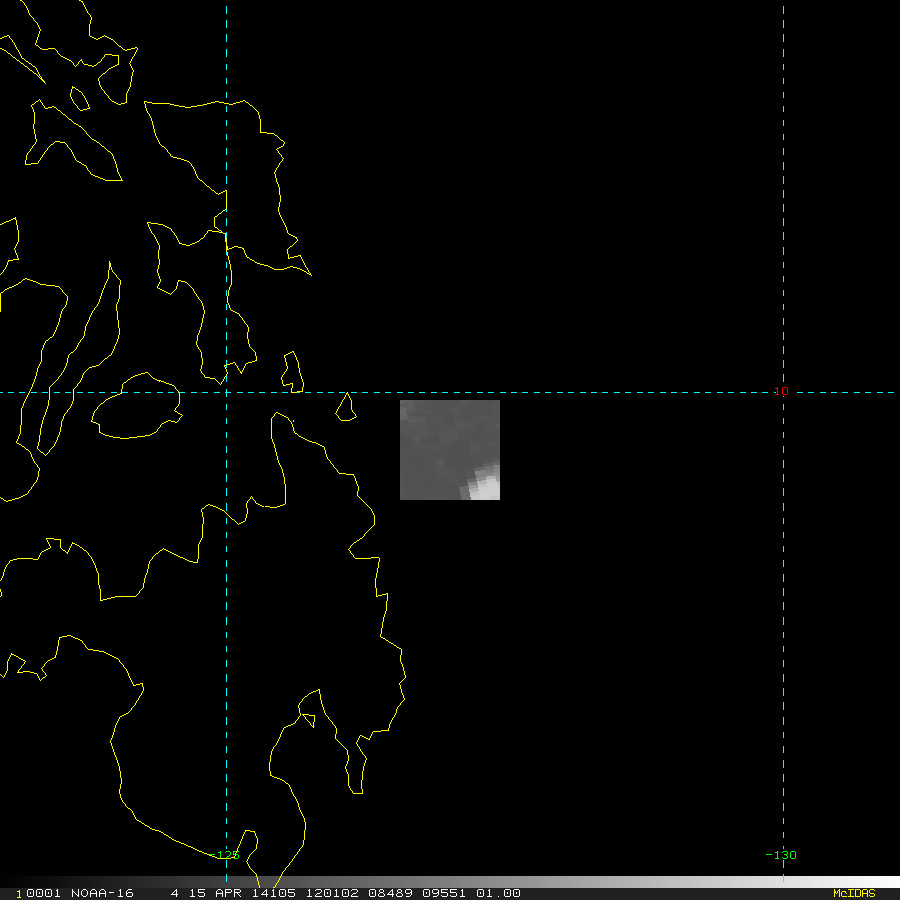Click the small island outline left of image patch
900x900 pixels.
346,407
